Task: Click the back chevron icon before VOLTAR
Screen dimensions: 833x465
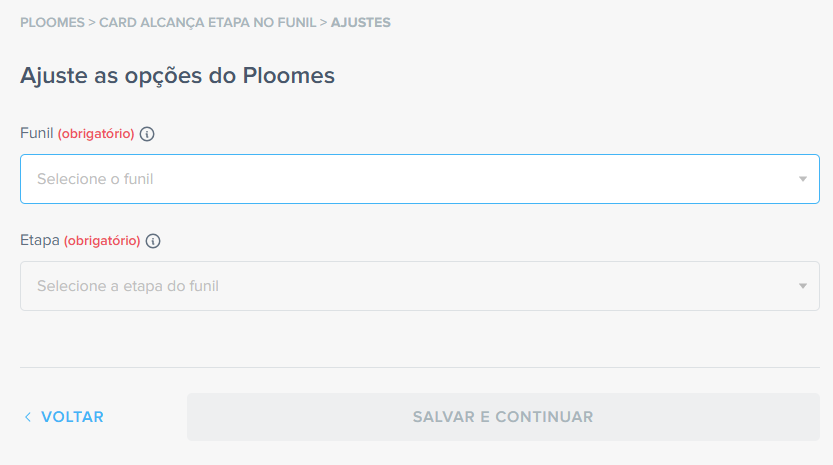Action: (x=28, y=417)
